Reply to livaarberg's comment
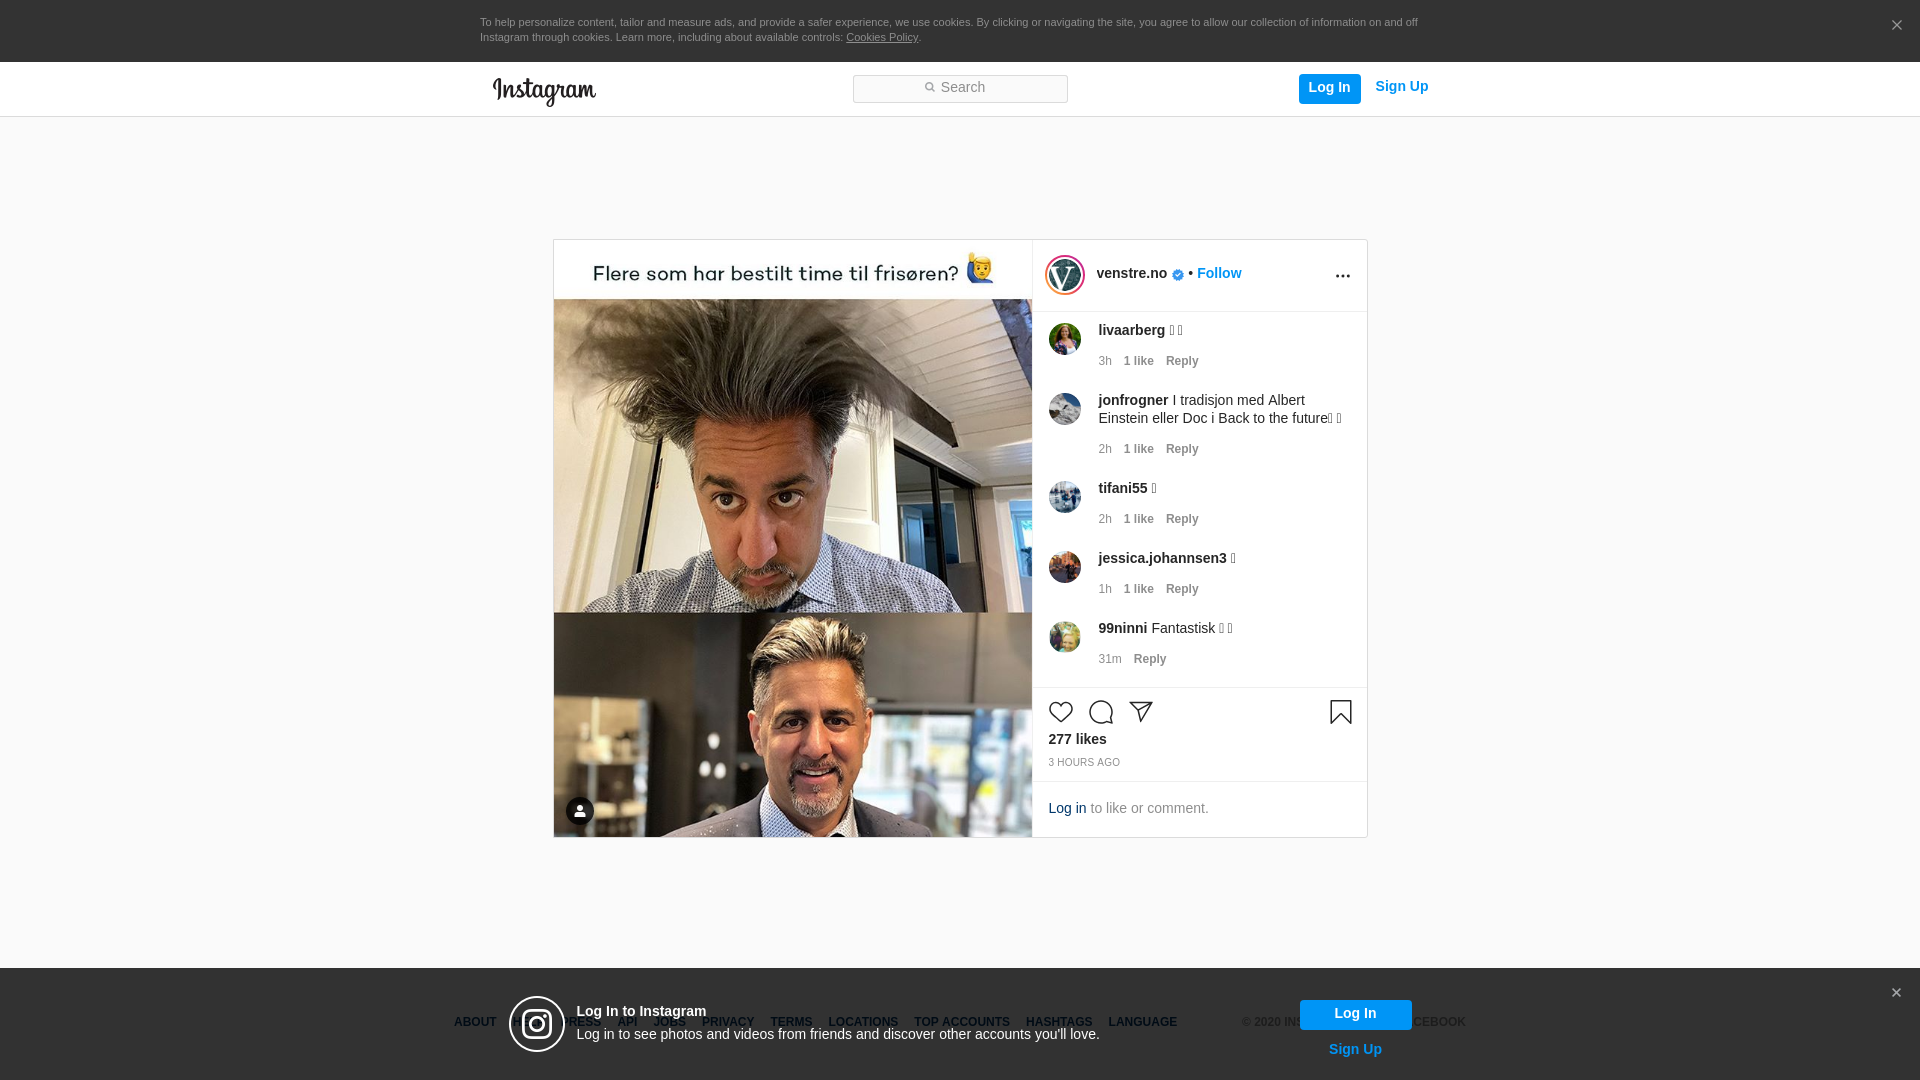The height and width of the screenshot is (1080, 1920). (x=1181, y=361)
